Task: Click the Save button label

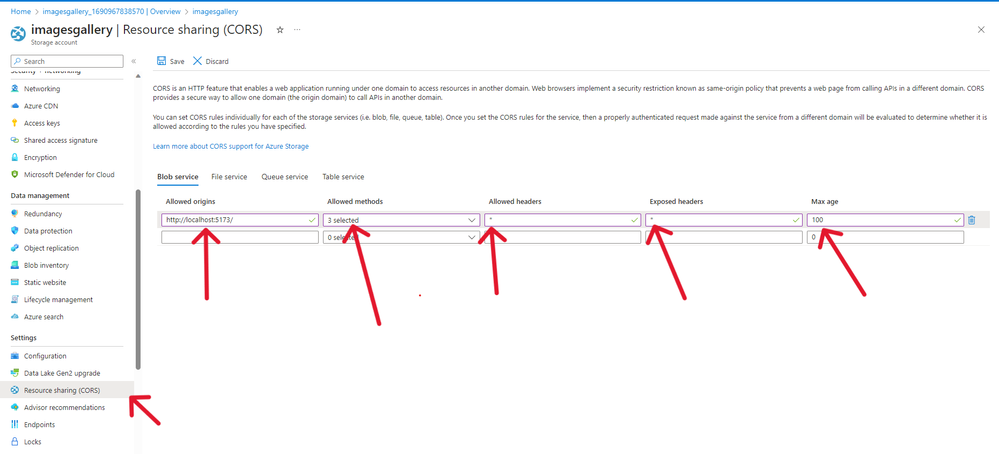Action: pos(177,62)
